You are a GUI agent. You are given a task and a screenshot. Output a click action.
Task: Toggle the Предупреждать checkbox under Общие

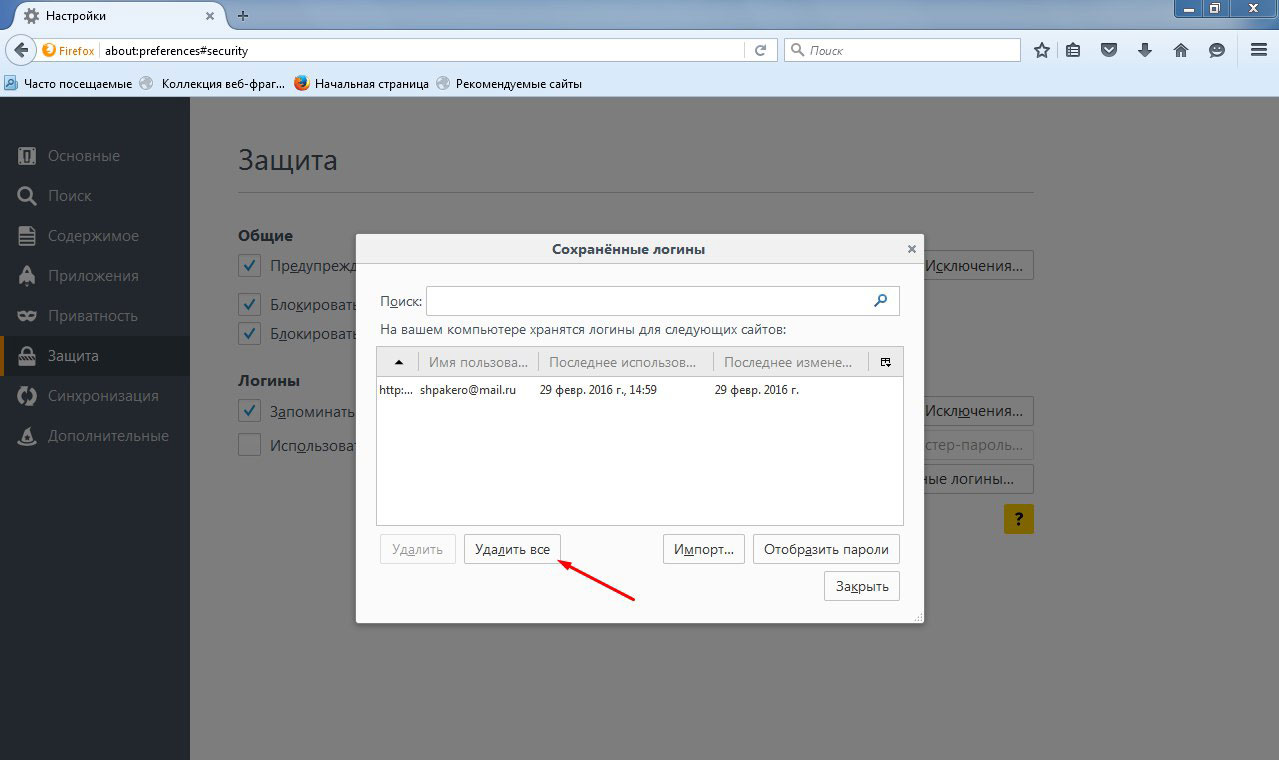(249, 266)
